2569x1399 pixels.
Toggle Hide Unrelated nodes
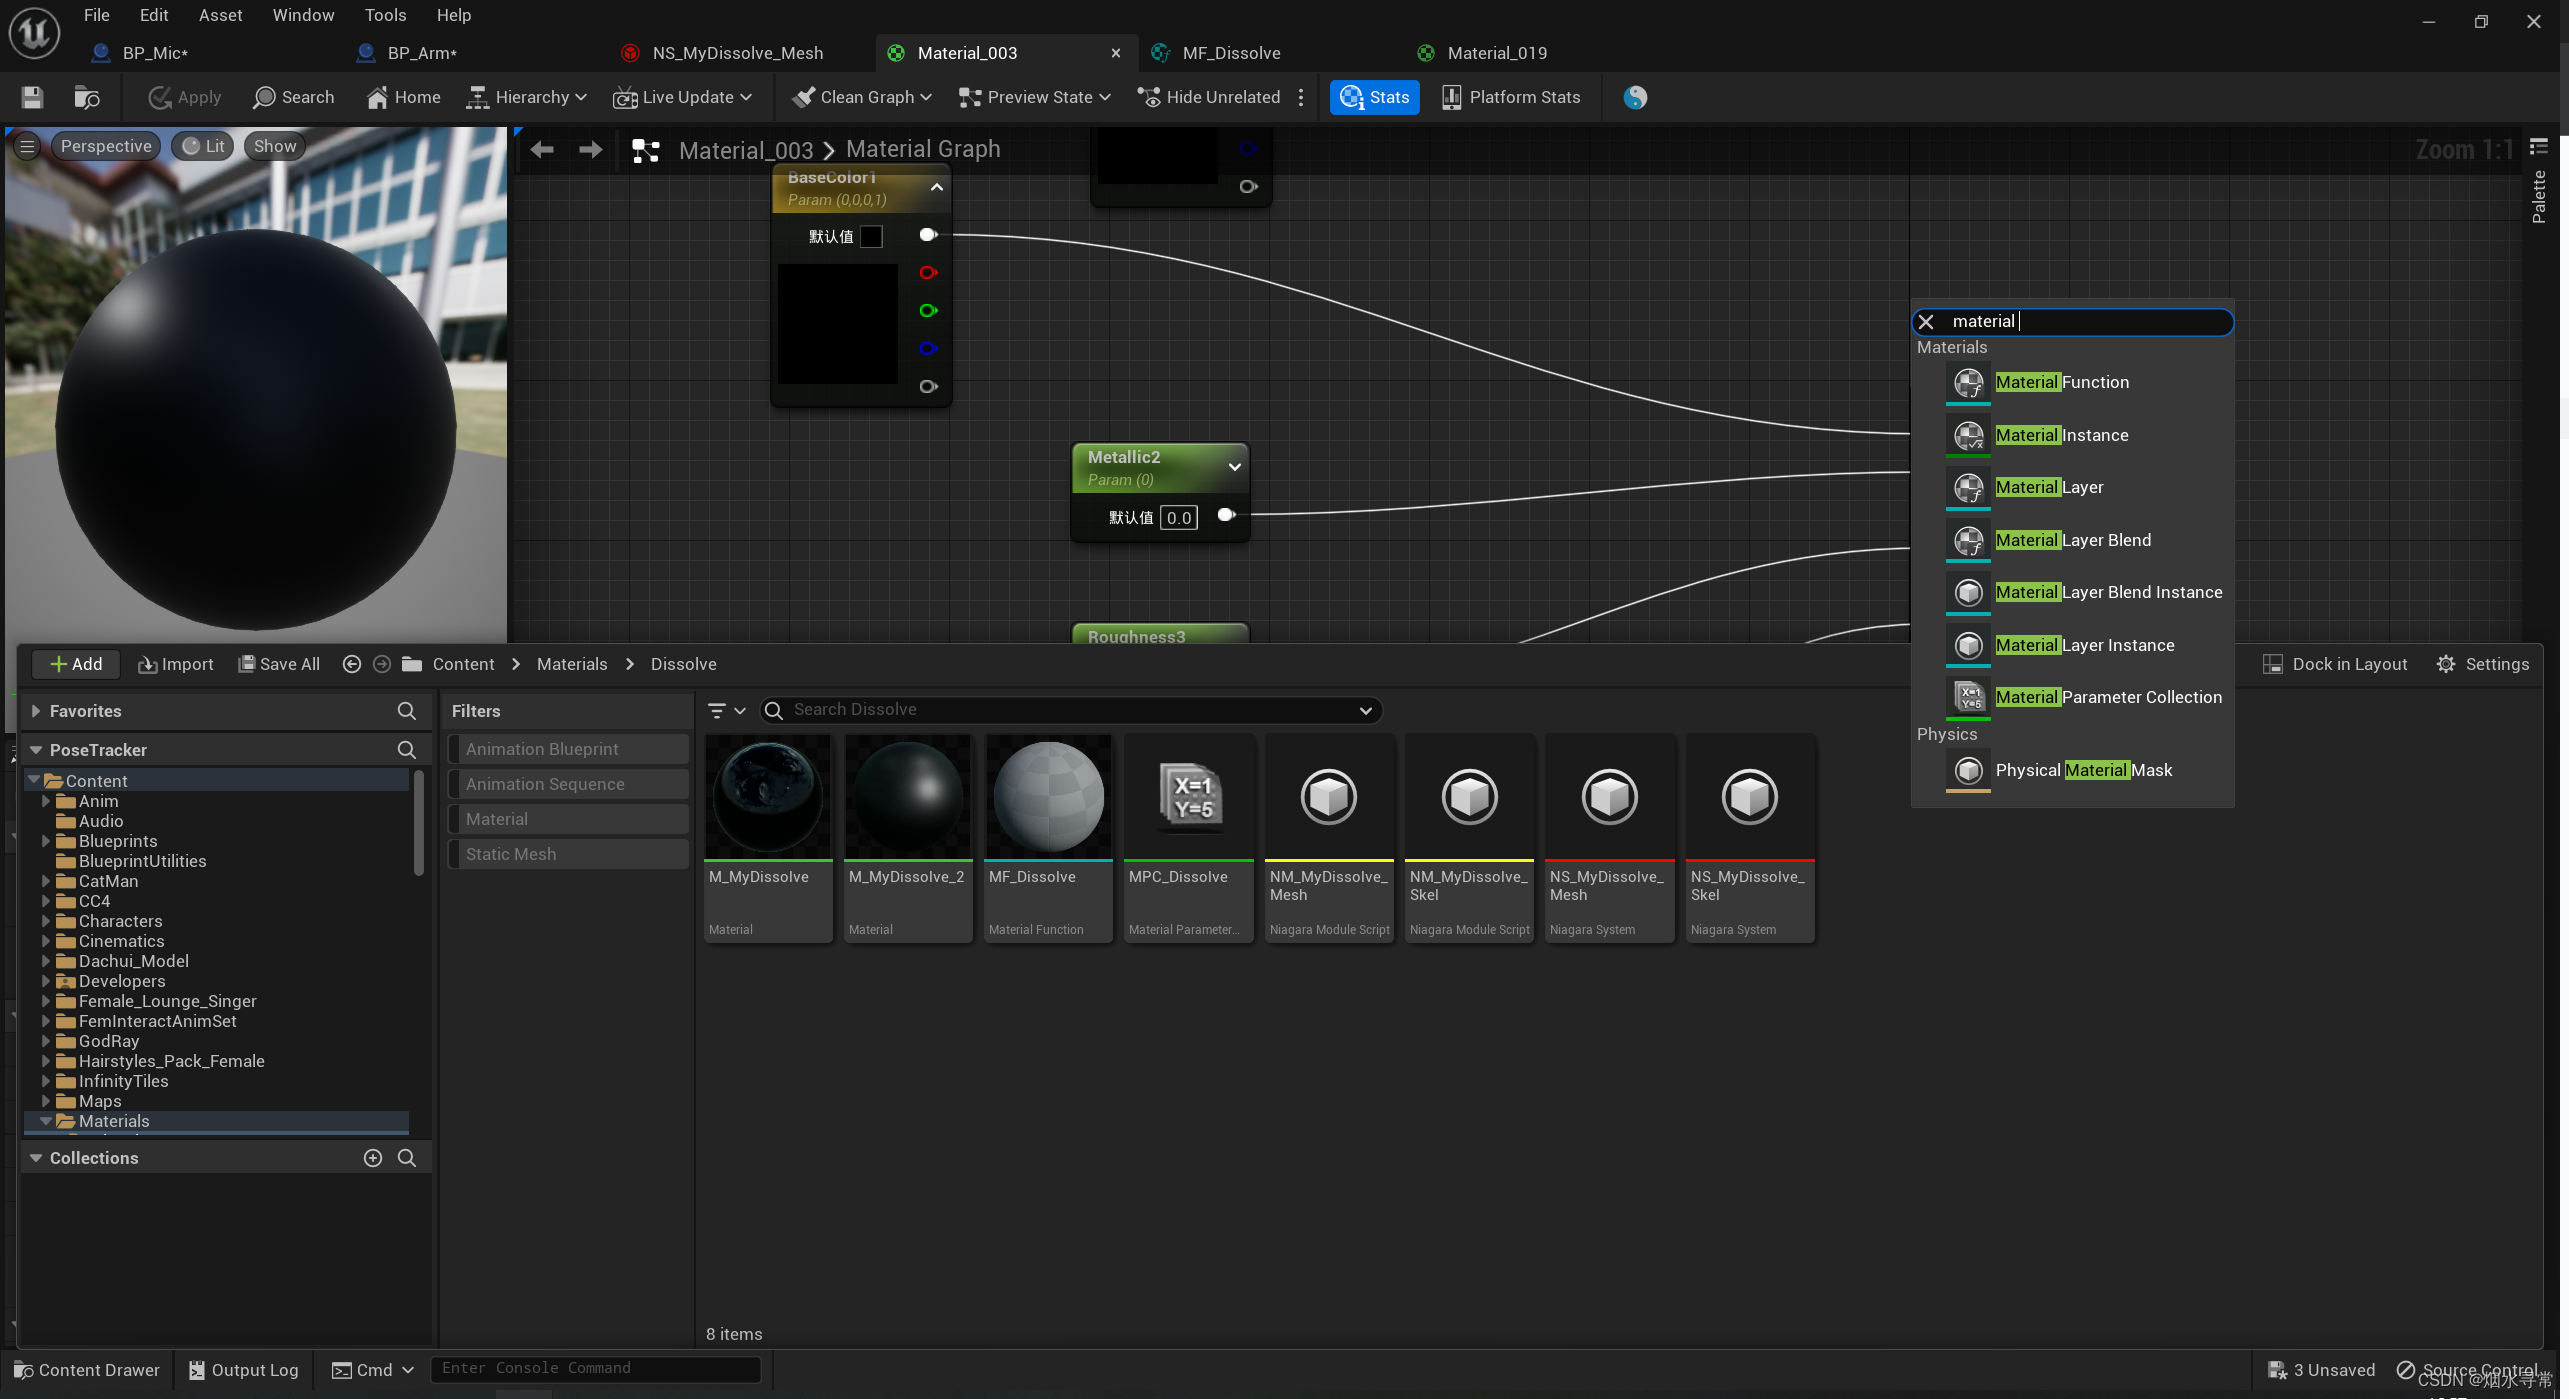pos(1209,97)
